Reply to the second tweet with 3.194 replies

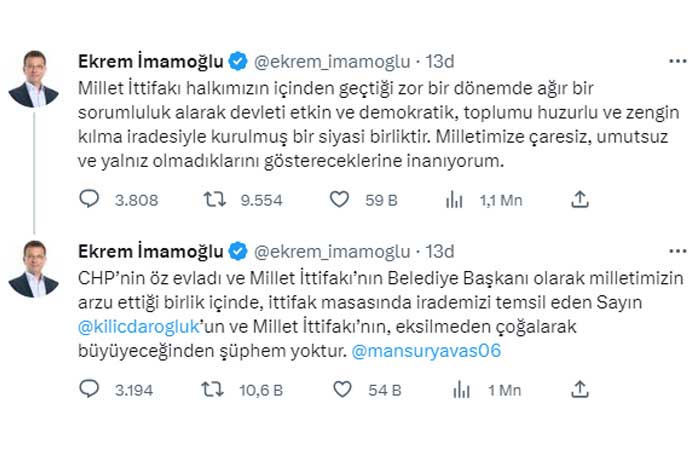pos(90,390)
